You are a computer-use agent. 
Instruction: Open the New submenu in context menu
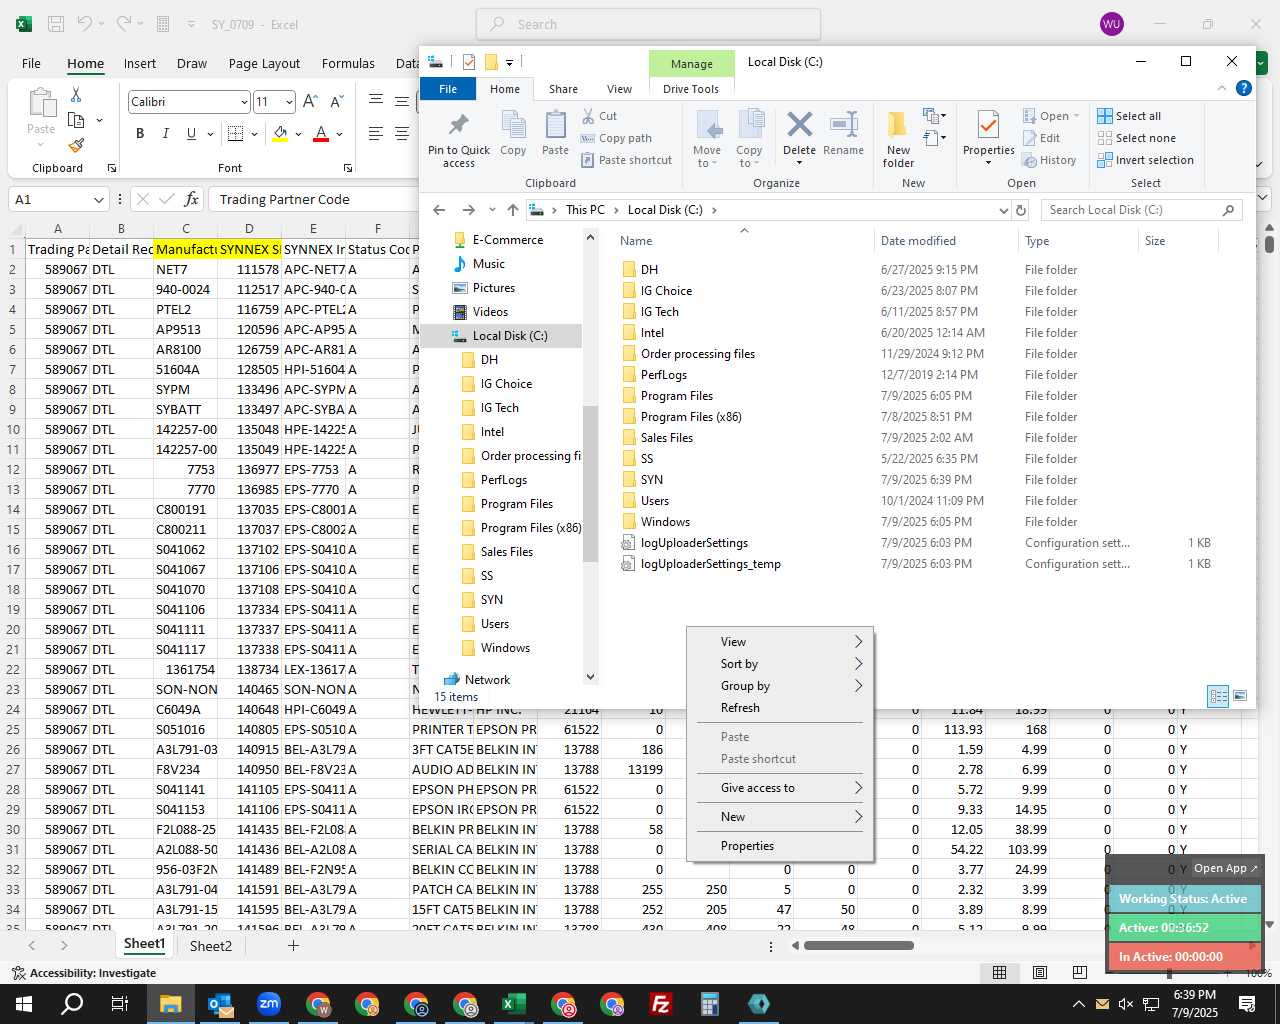[779, 817]
